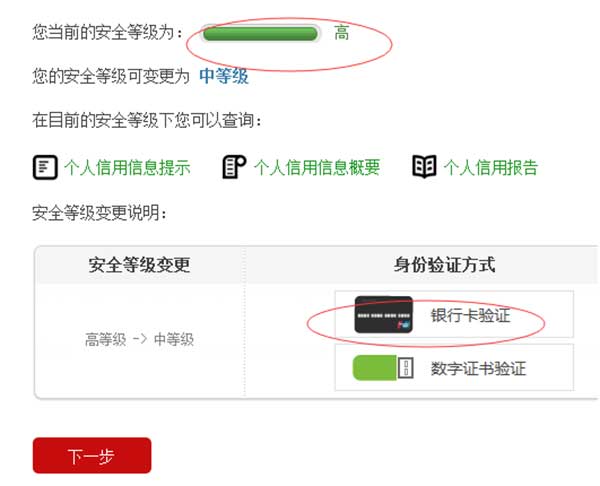The image size is (600, 486).
Task: Open the 个人信用信息提示 text link
Action: click(x=127, y=168)
